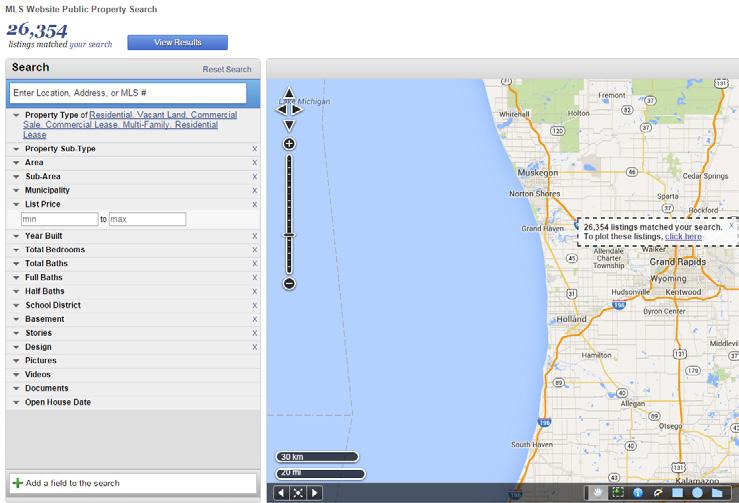Remove the Basement search field

coord(255,319)
